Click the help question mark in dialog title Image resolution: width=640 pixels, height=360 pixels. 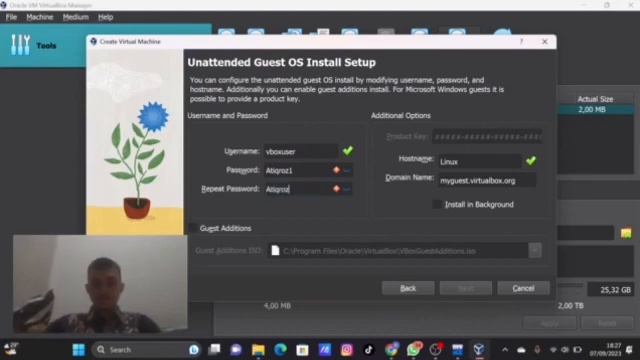click(x=521, y=42)
